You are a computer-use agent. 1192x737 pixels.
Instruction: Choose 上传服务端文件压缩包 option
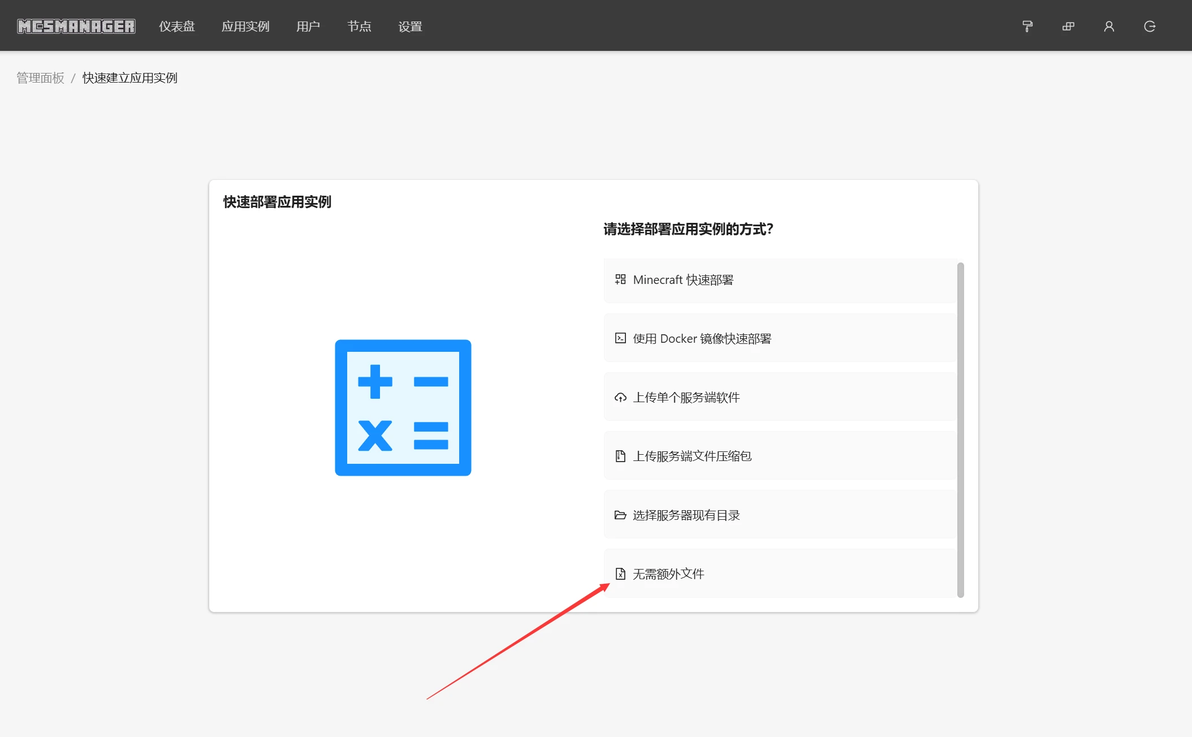click(780, 456)
